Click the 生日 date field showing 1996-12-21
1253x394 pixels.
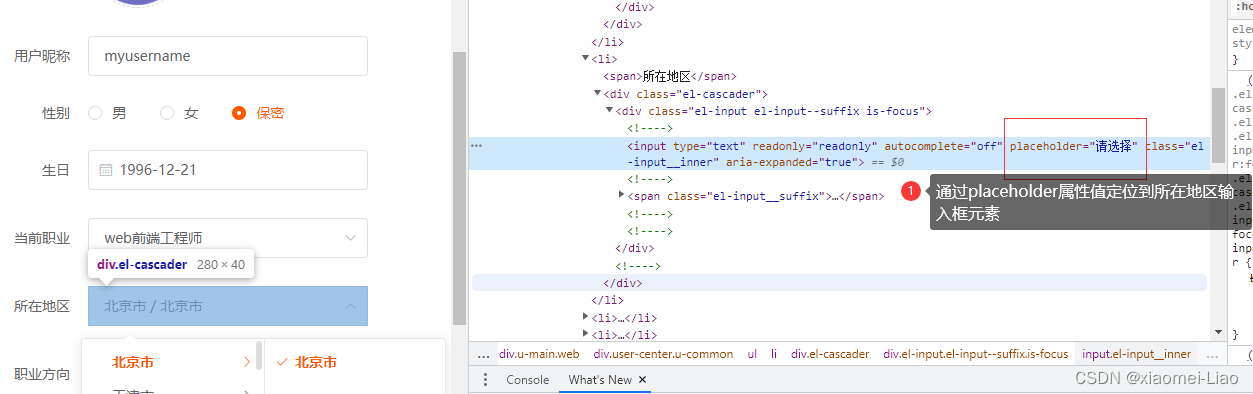pyautogui.click(x=228, y=170)
